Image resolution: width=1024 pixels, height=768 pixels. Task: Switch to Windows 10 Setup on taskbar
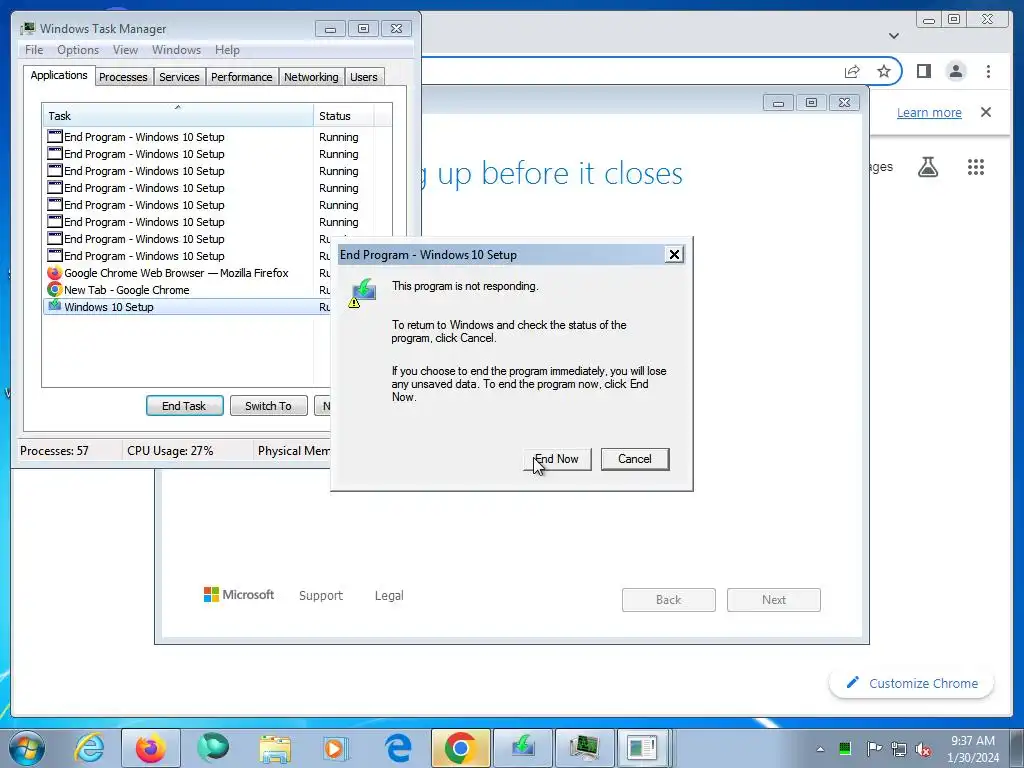coord(522,748)
